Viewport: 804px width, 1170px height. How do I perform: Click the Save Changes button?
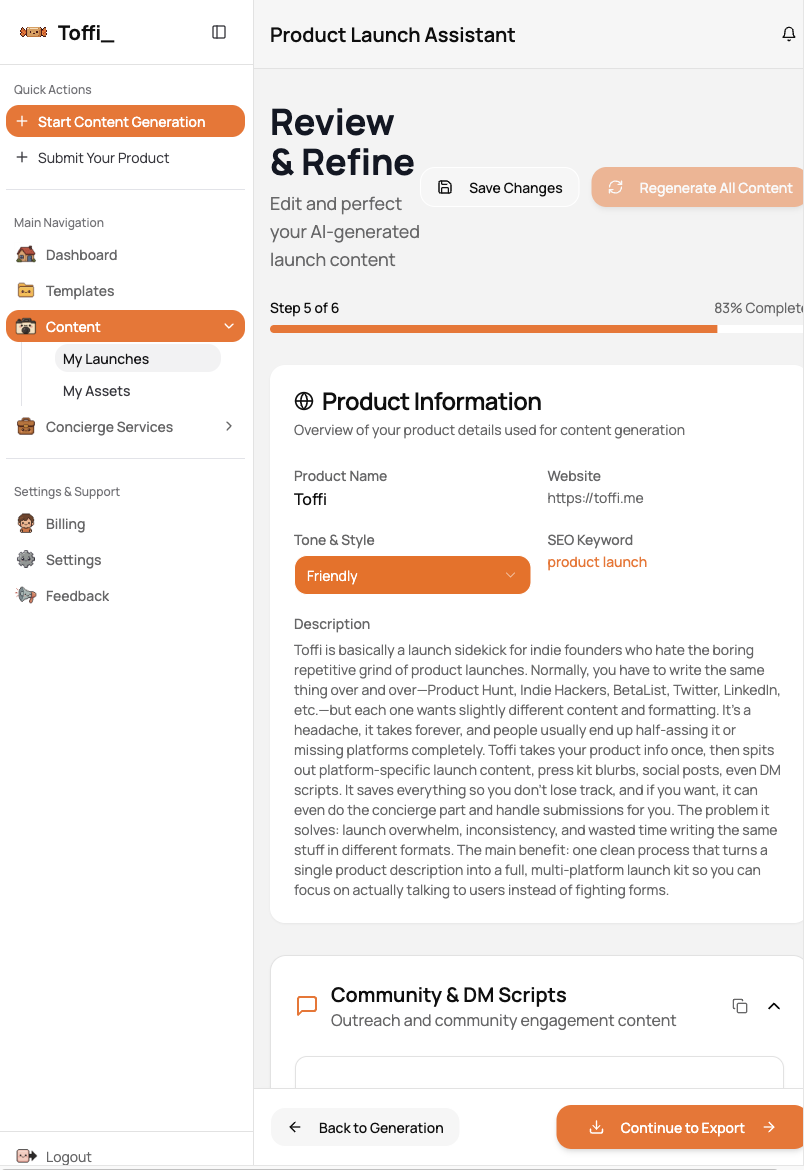click(x=500, y=187)
